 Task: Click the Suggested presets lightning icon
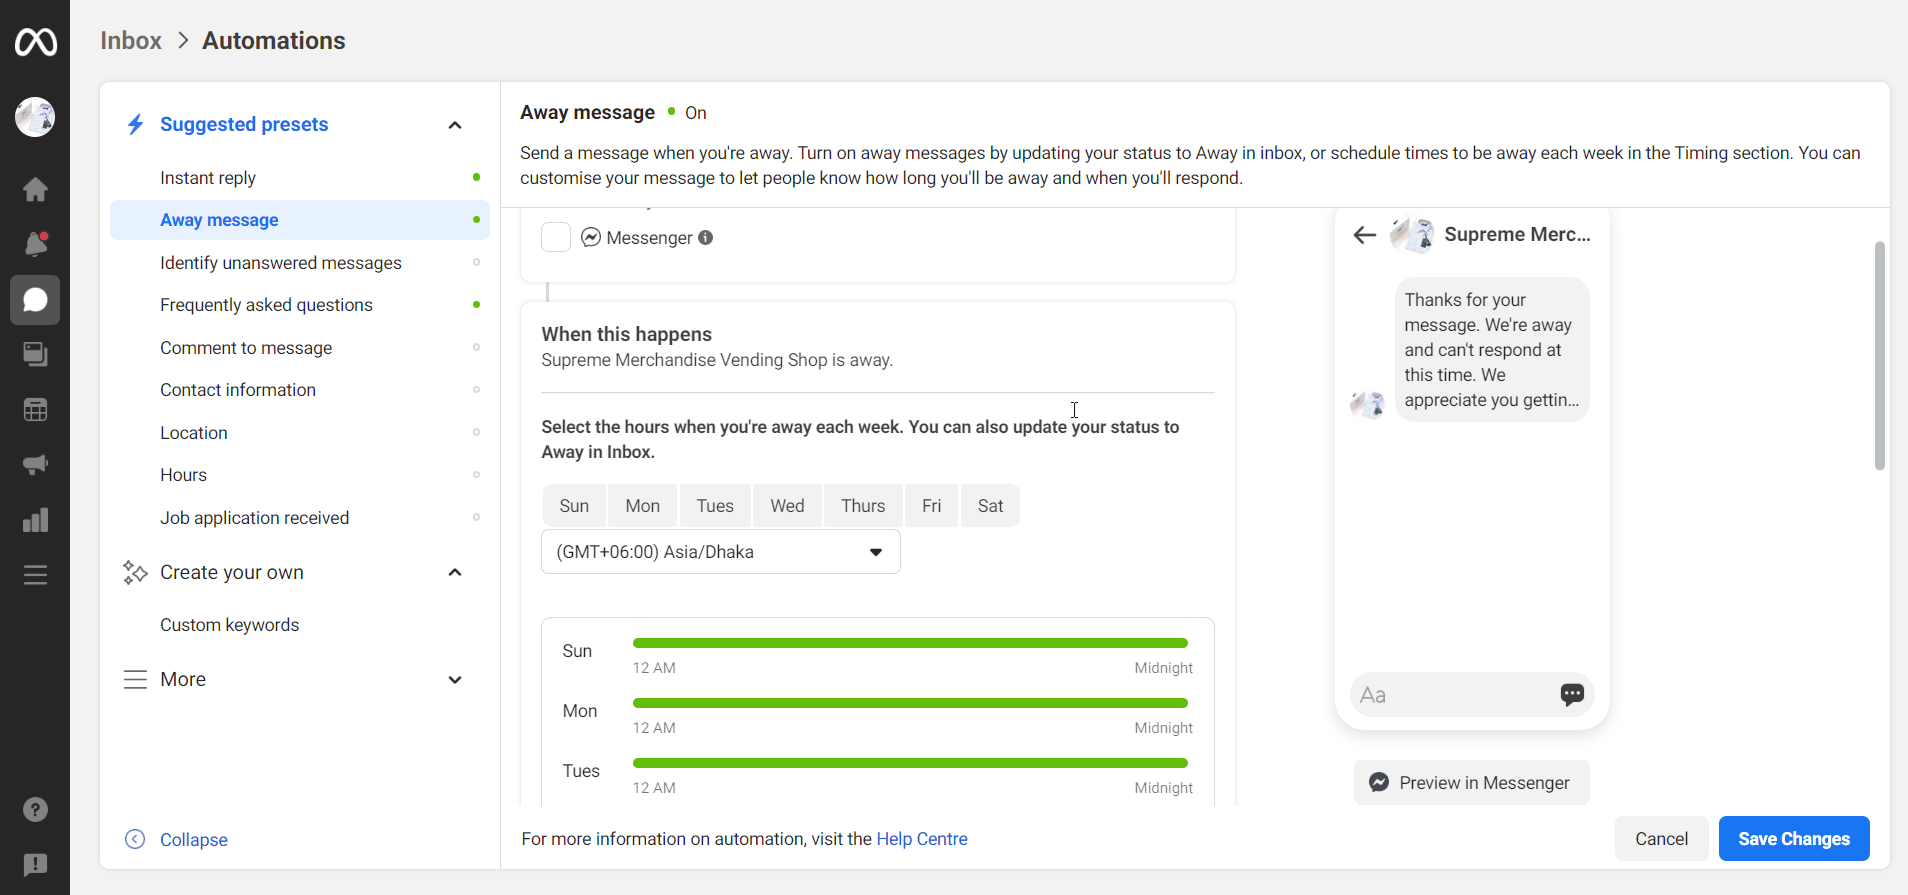pyautogui.click(x=135, y=124)
